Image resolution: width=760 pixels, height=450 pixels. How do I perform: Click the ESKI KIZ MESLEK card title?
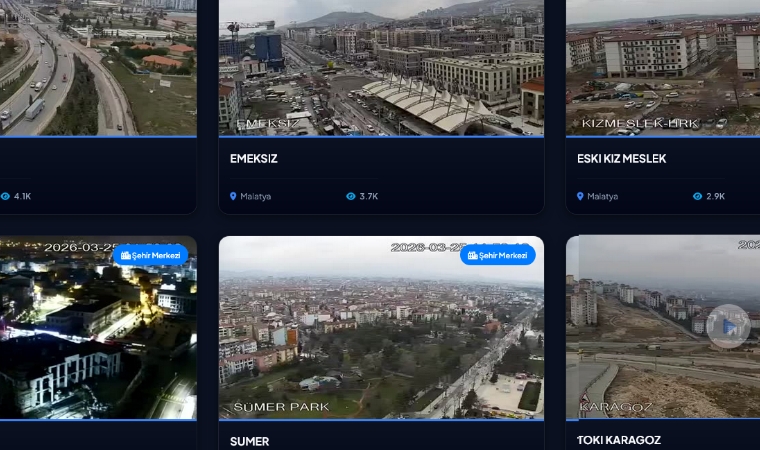point(621,159)
